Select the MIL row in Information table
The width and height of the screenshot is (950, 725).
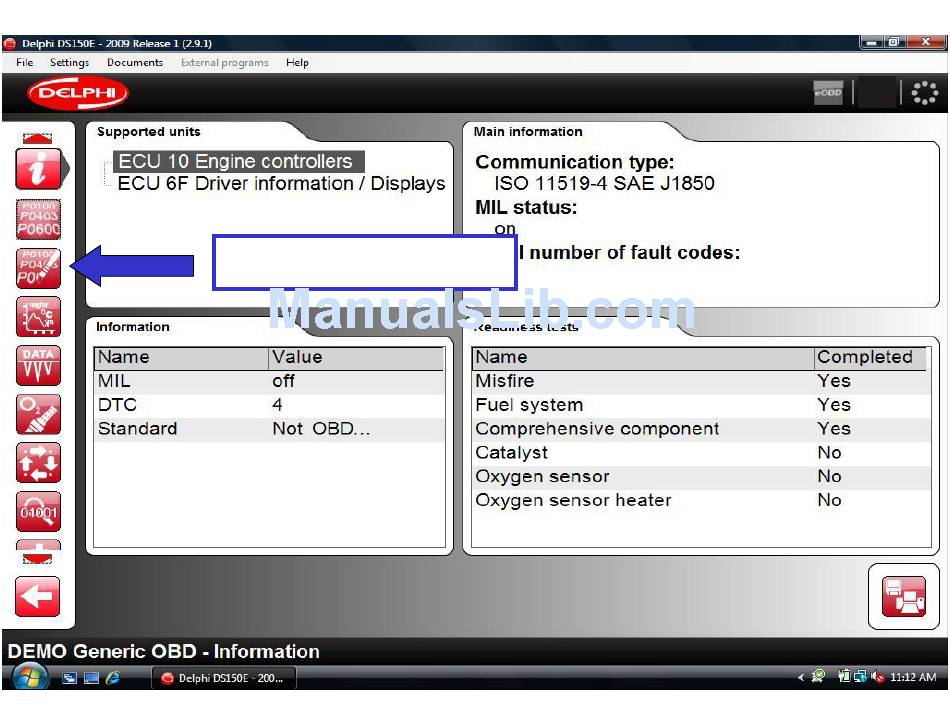[x=269, y=381]
